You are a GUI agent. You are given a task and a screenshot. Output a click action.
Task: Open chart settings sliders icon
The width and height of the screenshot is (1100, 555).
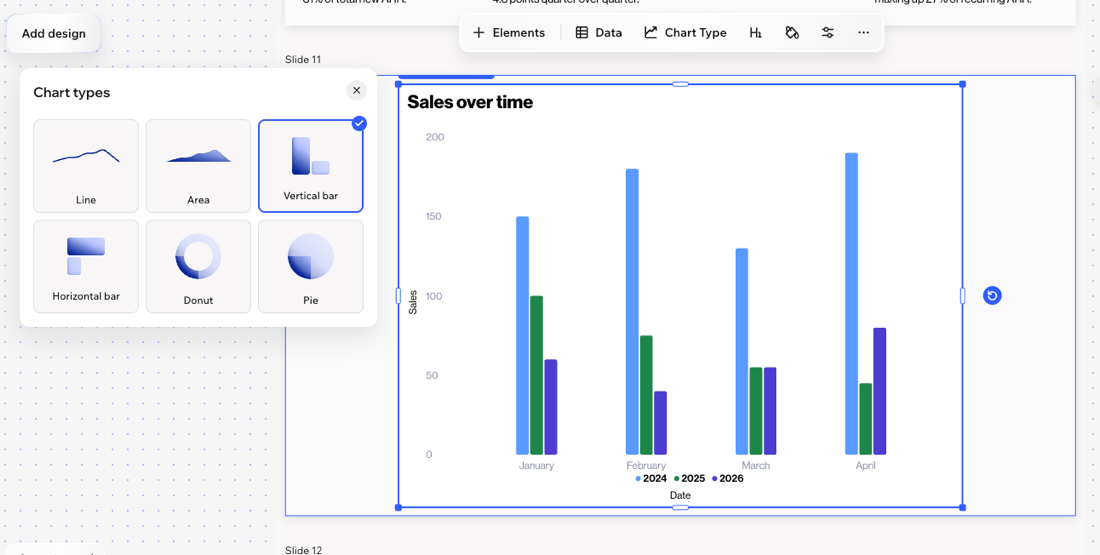pos(828,32)
